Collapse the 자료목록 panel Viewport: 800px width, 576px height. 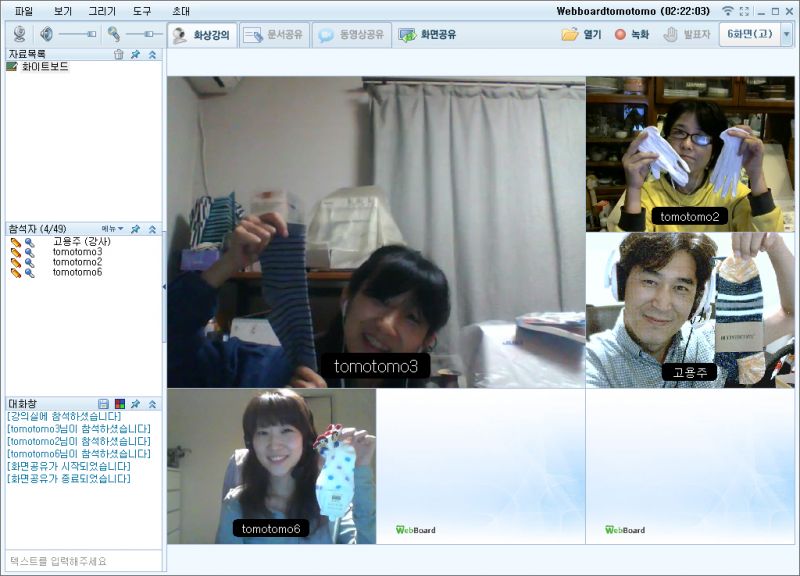point(152,54)
